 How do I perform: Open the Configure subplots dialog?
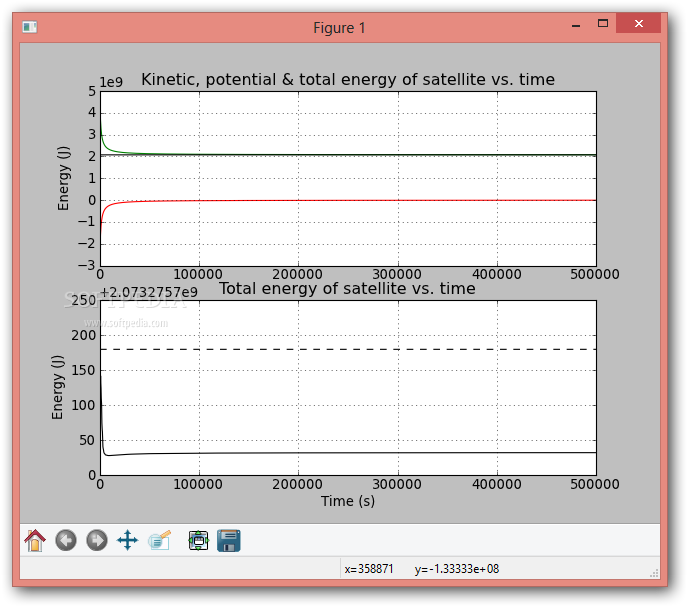[198, 540]
